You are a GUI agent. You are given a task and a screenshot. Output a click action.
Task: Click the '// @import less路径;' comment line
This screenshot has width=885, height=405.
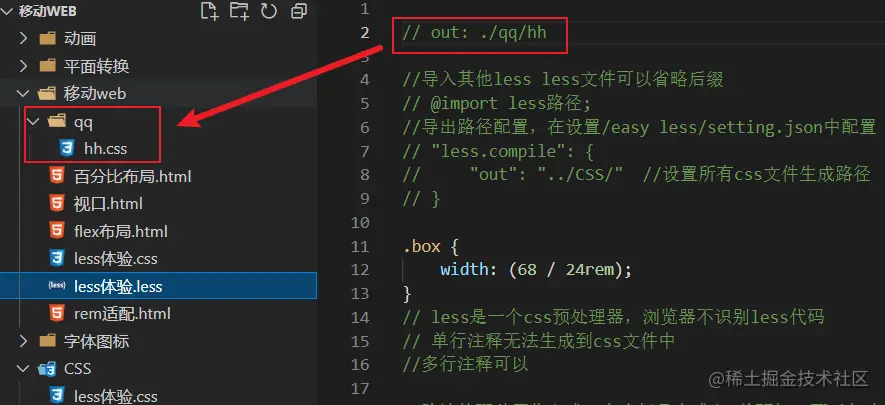497,104
